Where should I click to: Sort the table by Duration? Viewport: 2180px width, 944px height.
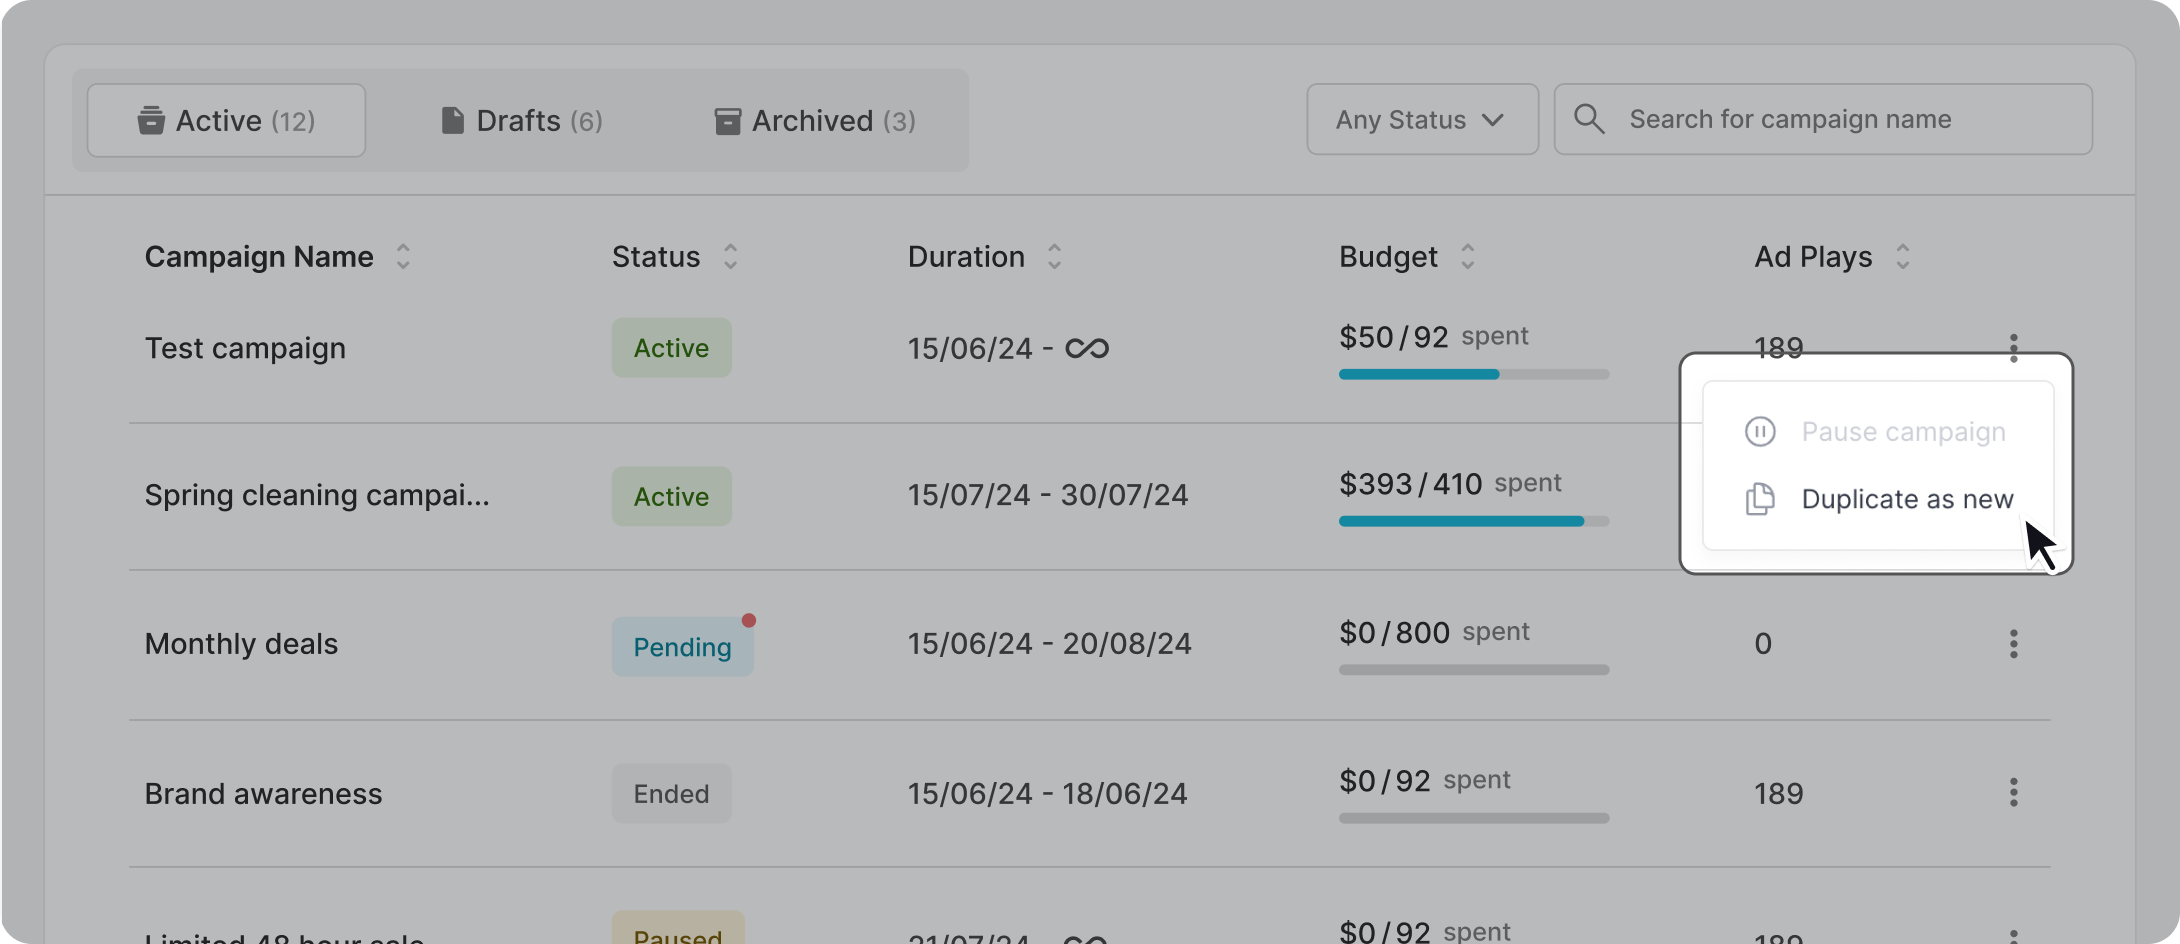pos(1054,257)
